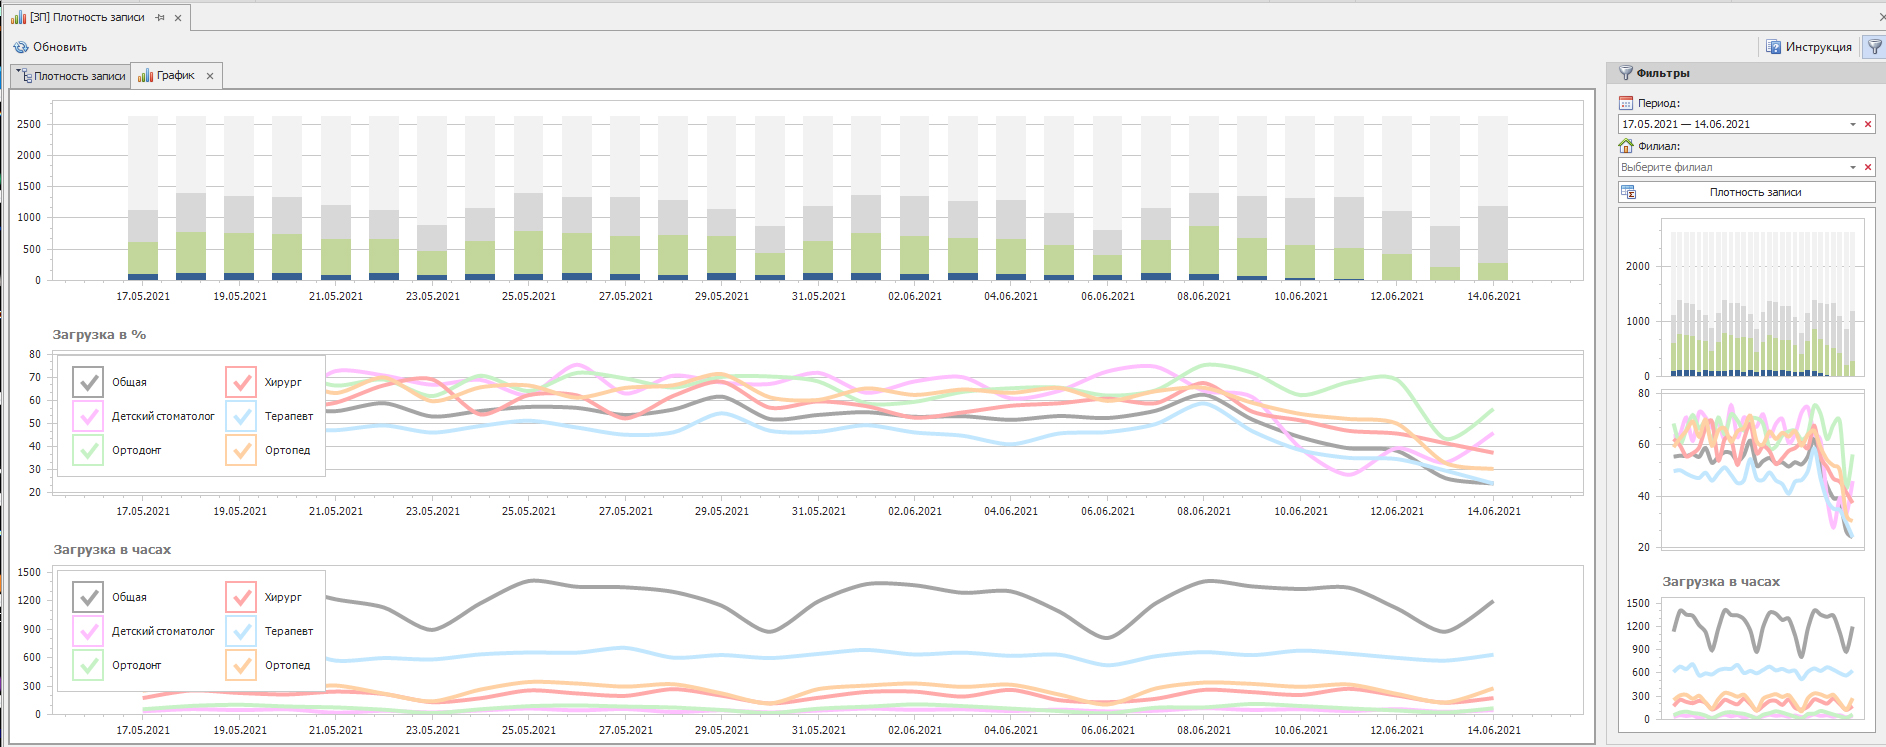
Task: Expand the Плотность записи tab tree menu arrow
Action: (18, 72)
